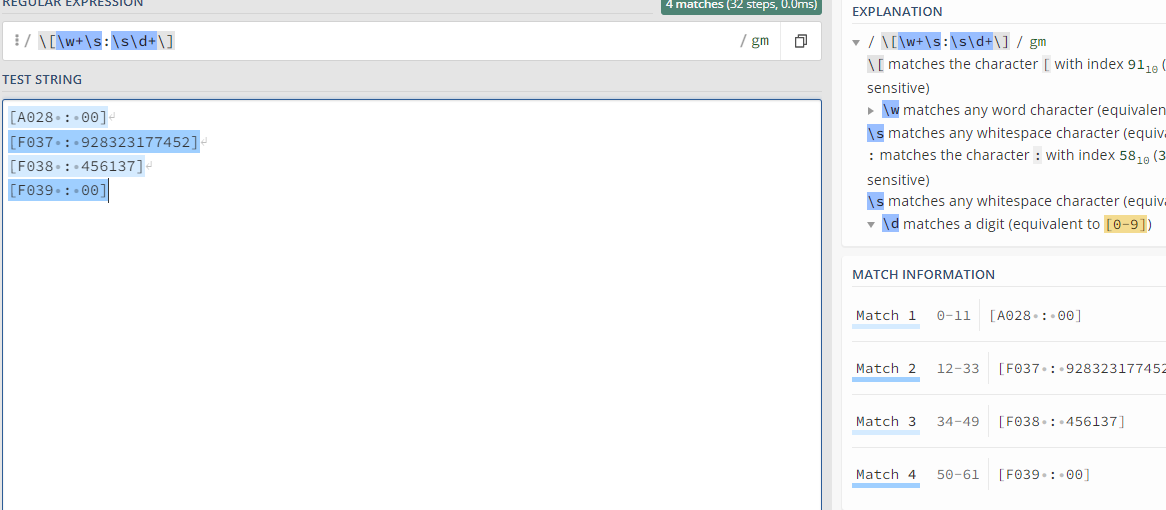The width and height of the screenshot is (1166, 510).
Task: Select the Match 2 label
Action: (x=885, y=369)
